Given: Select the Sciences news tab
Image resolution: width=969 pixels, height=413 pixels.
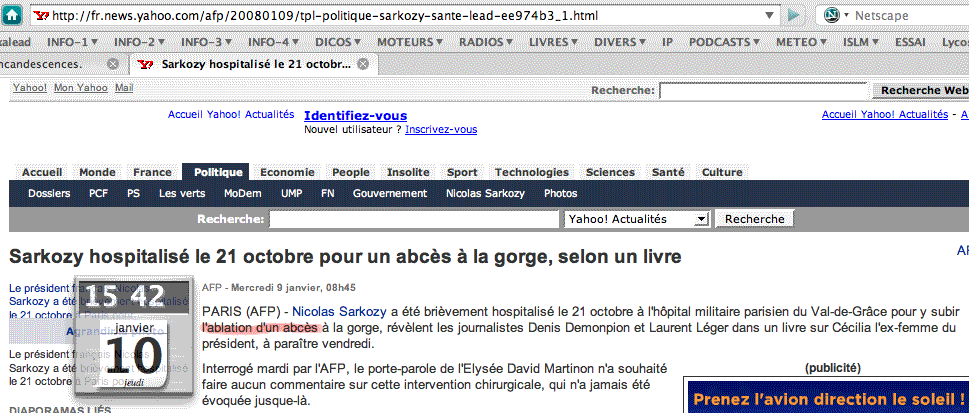Looking at the screenshot, I should [x=611, y=172].
